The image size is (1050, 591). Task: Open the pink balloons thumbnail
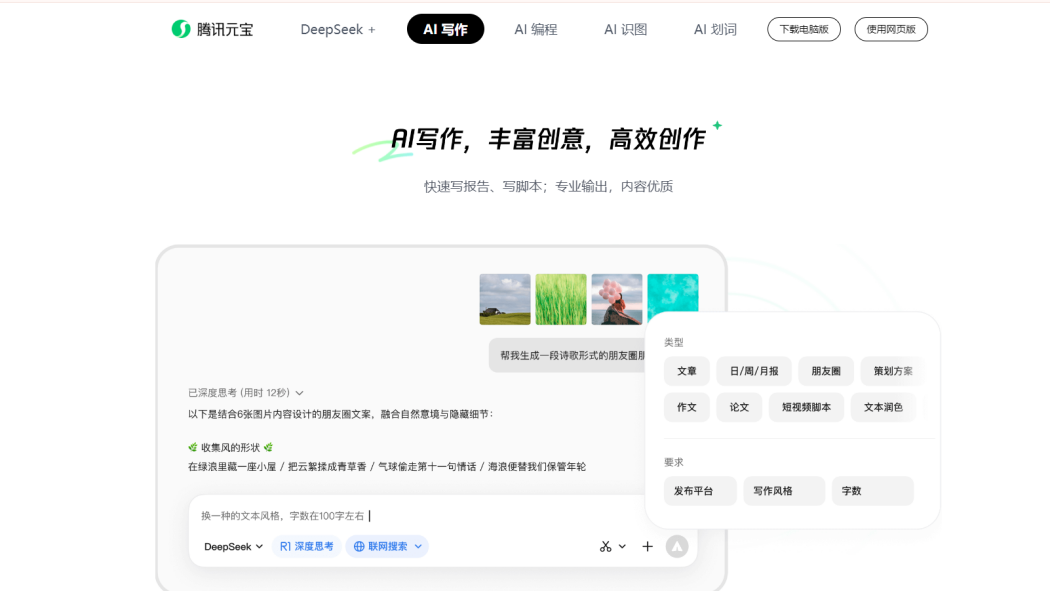[617, 299]
